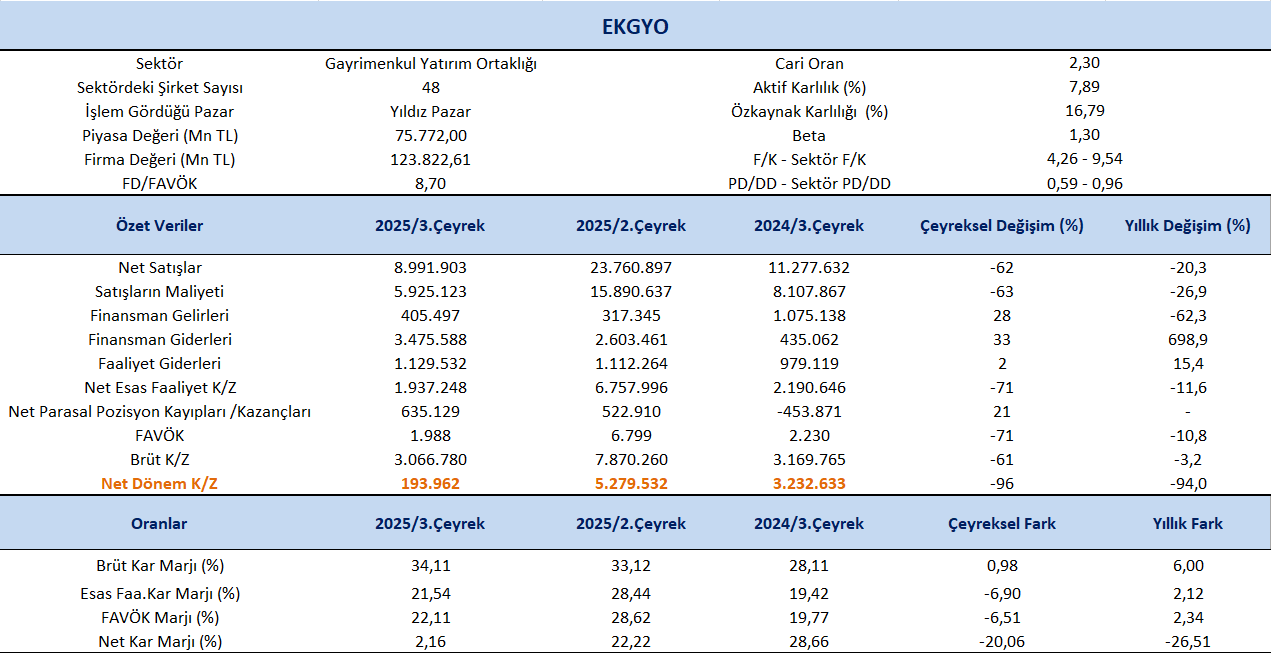Click the Brüt Kar Marjı value 34,11
Screen dimensions: 1271x653
[x=430, y=565]
